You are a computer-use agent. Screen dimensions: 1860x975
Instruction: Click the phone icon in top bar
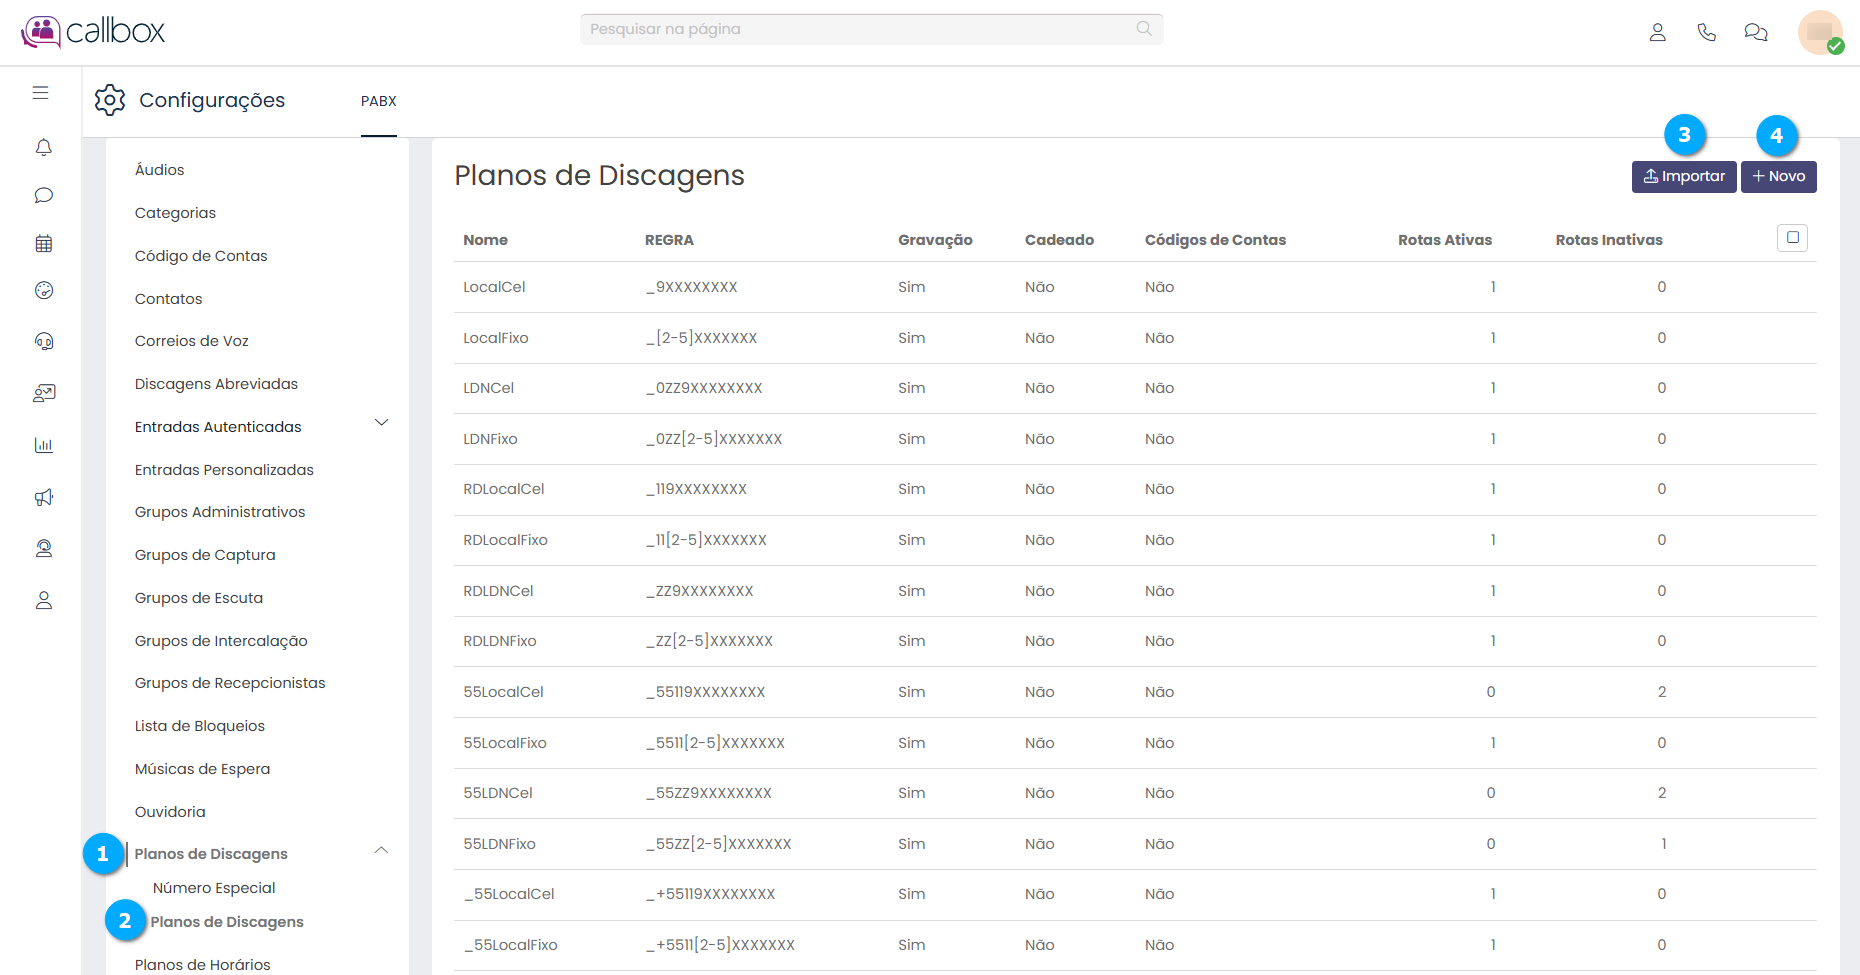tap(1706, 32)
